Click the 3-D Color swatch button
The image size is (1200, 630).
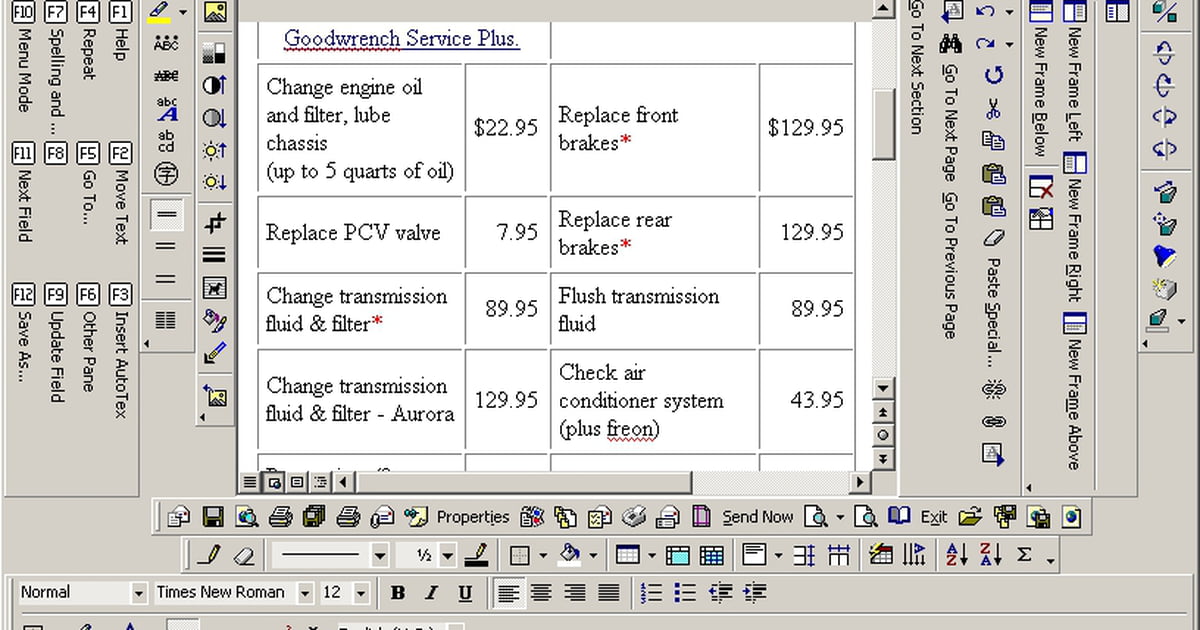[1160, 321]
